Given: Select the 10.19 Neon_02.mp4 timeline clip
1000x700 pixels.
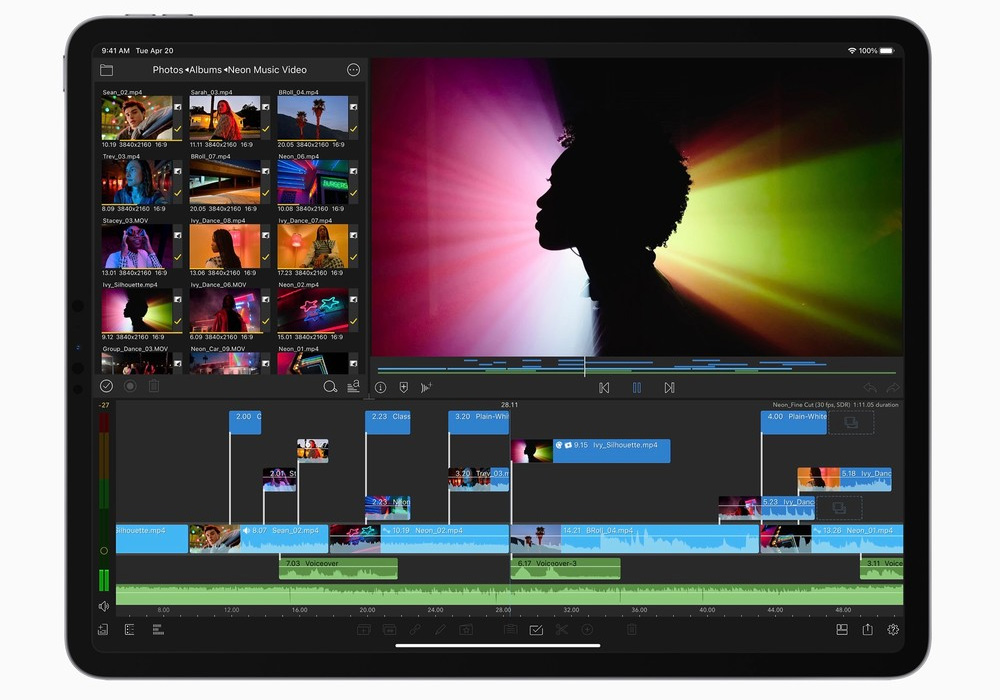Looking at the screenshot, I should click(x=419, y=539).
